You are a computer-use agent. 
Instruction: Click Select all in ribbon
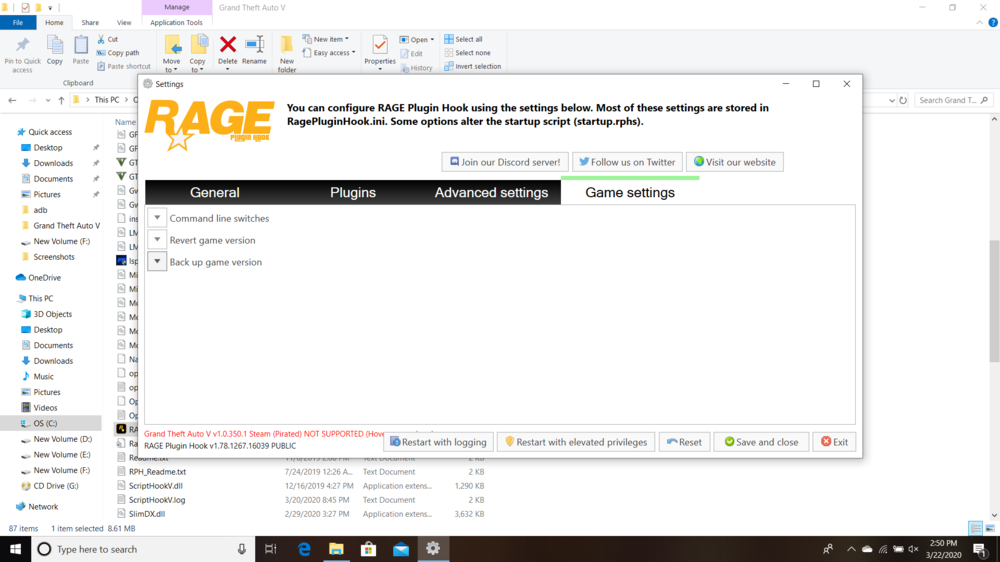click(x=464, y=39)
